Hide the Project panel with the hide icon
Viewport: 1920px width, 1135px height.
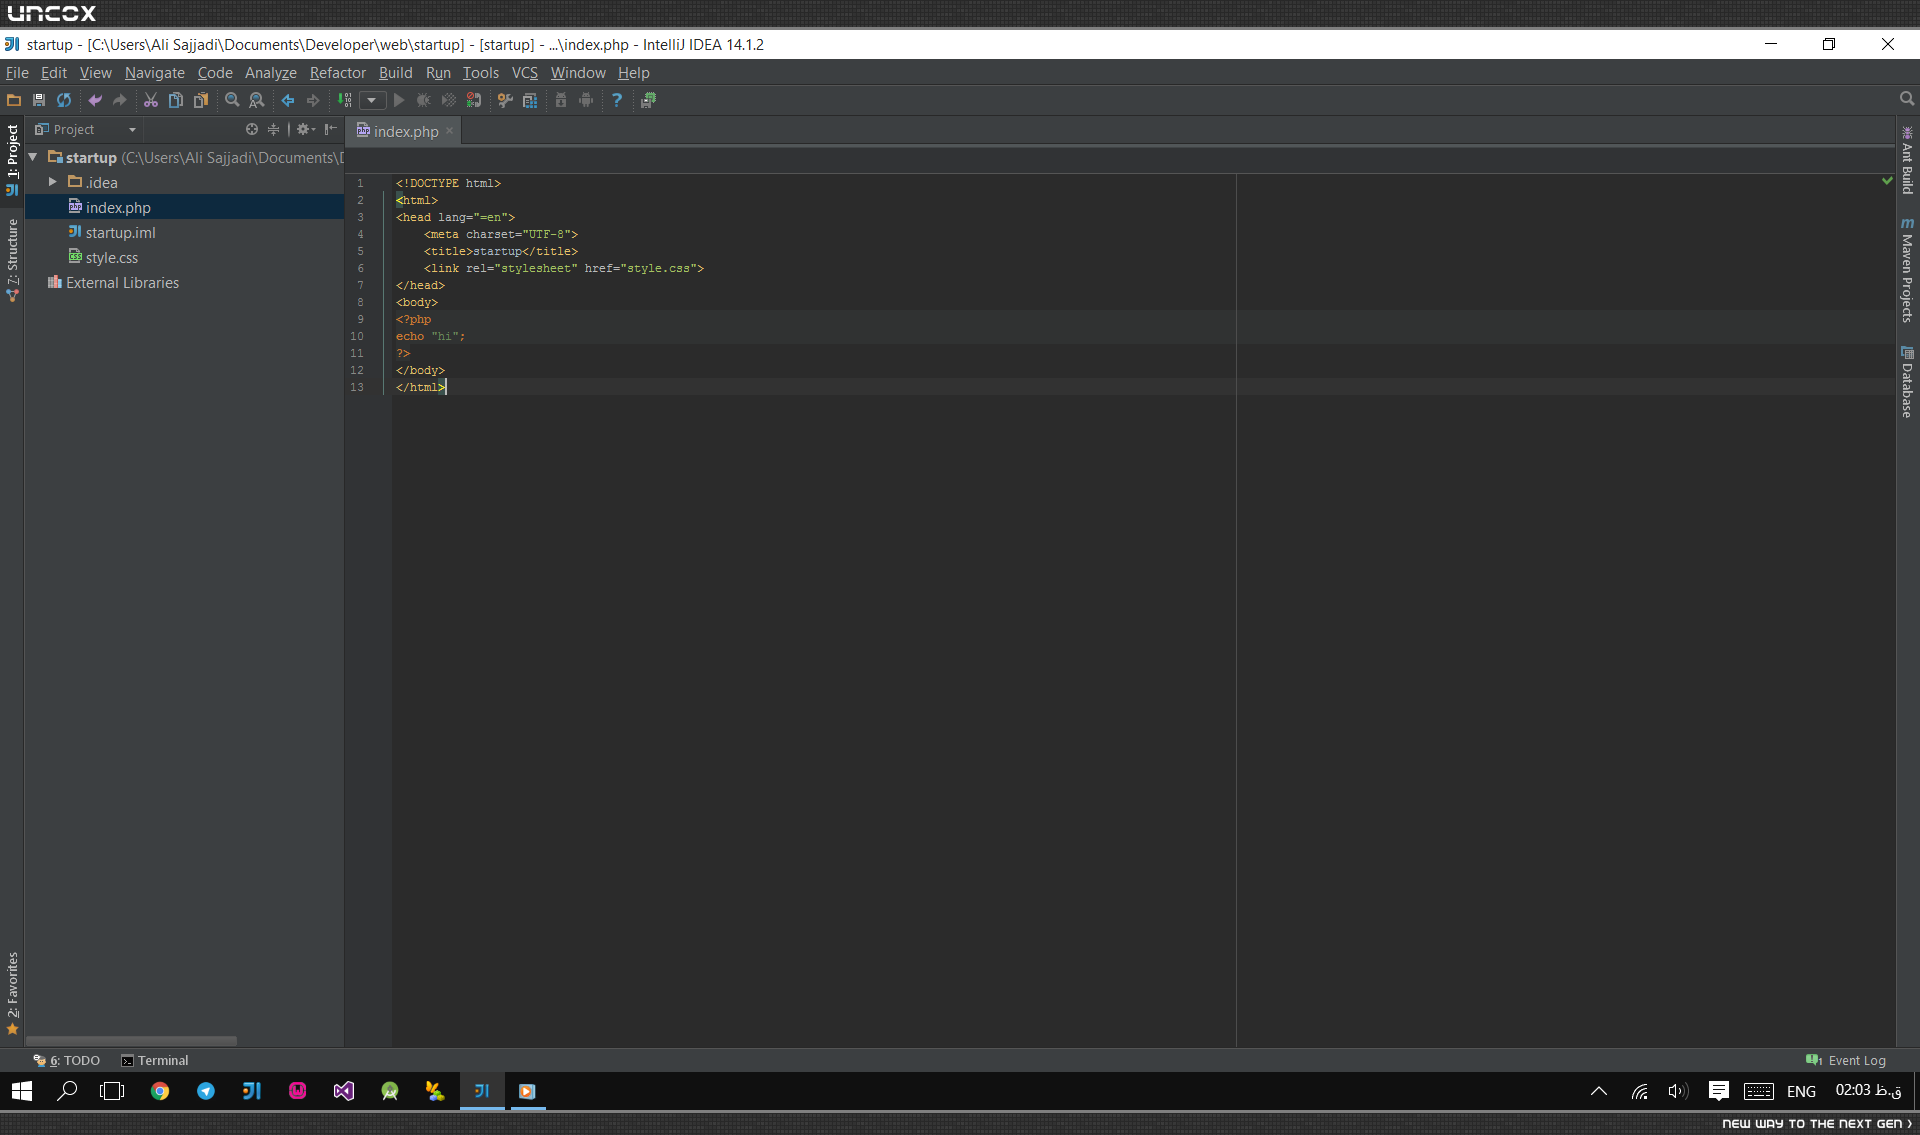pyautogui.click(x=331, y=129)
